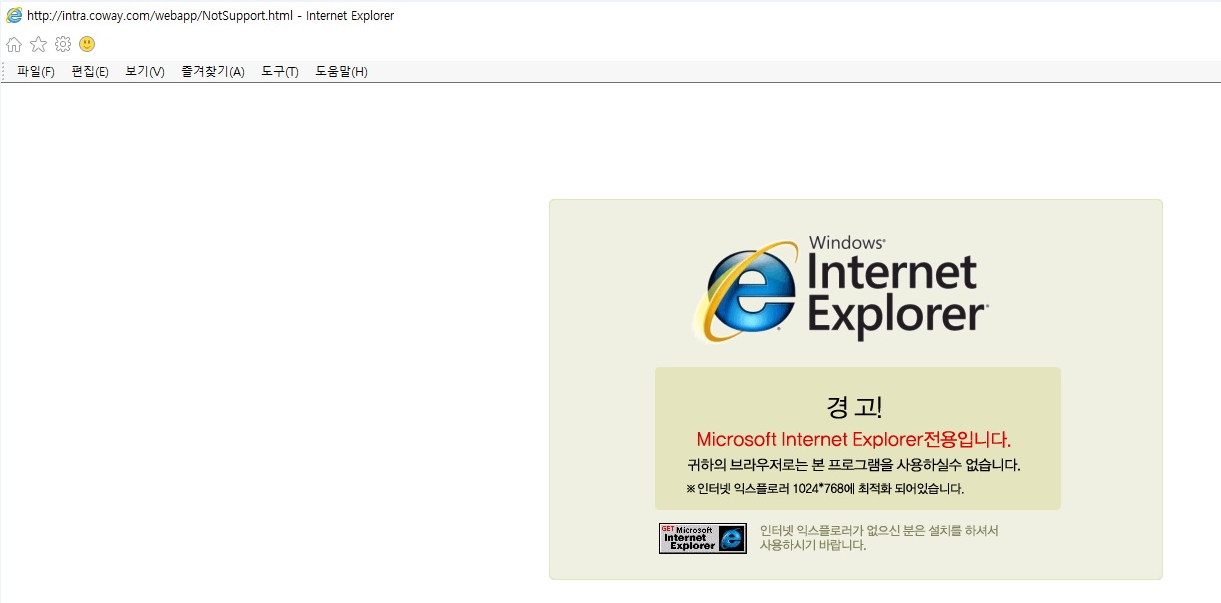Image resolution: width=1221 pixels, height=603 pixels.
Task: Click the 인터넷 익스플로러가 없으신 분은 설치 text
Action: (879, 538)
